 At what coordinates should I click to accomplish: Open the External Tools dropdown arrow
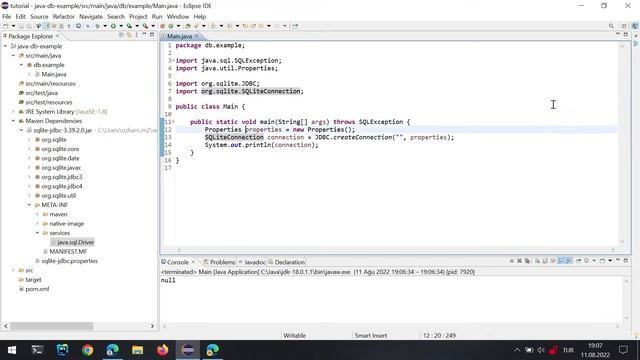[x=153, y=26]
